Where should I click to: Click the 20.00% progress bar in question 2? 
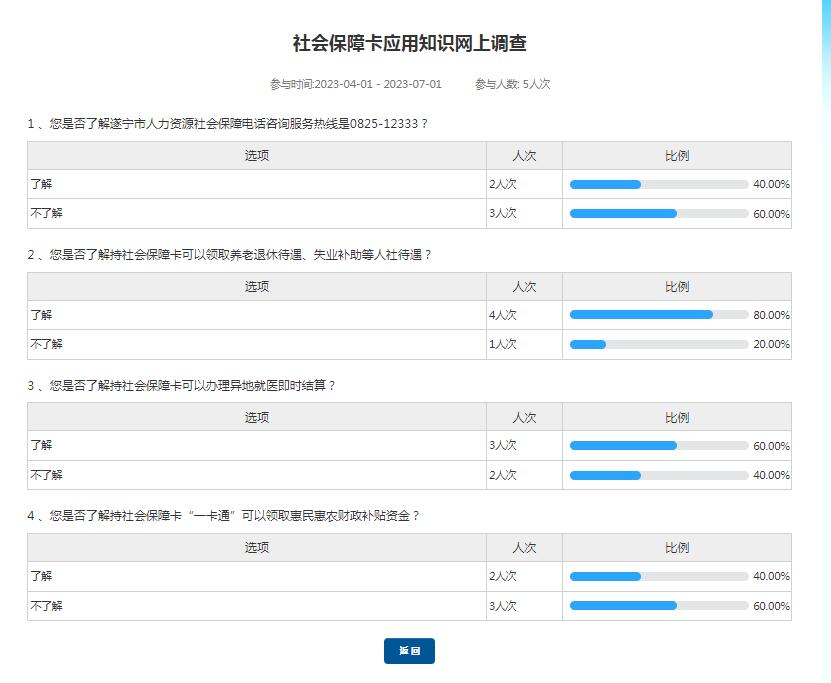point(658,344)
